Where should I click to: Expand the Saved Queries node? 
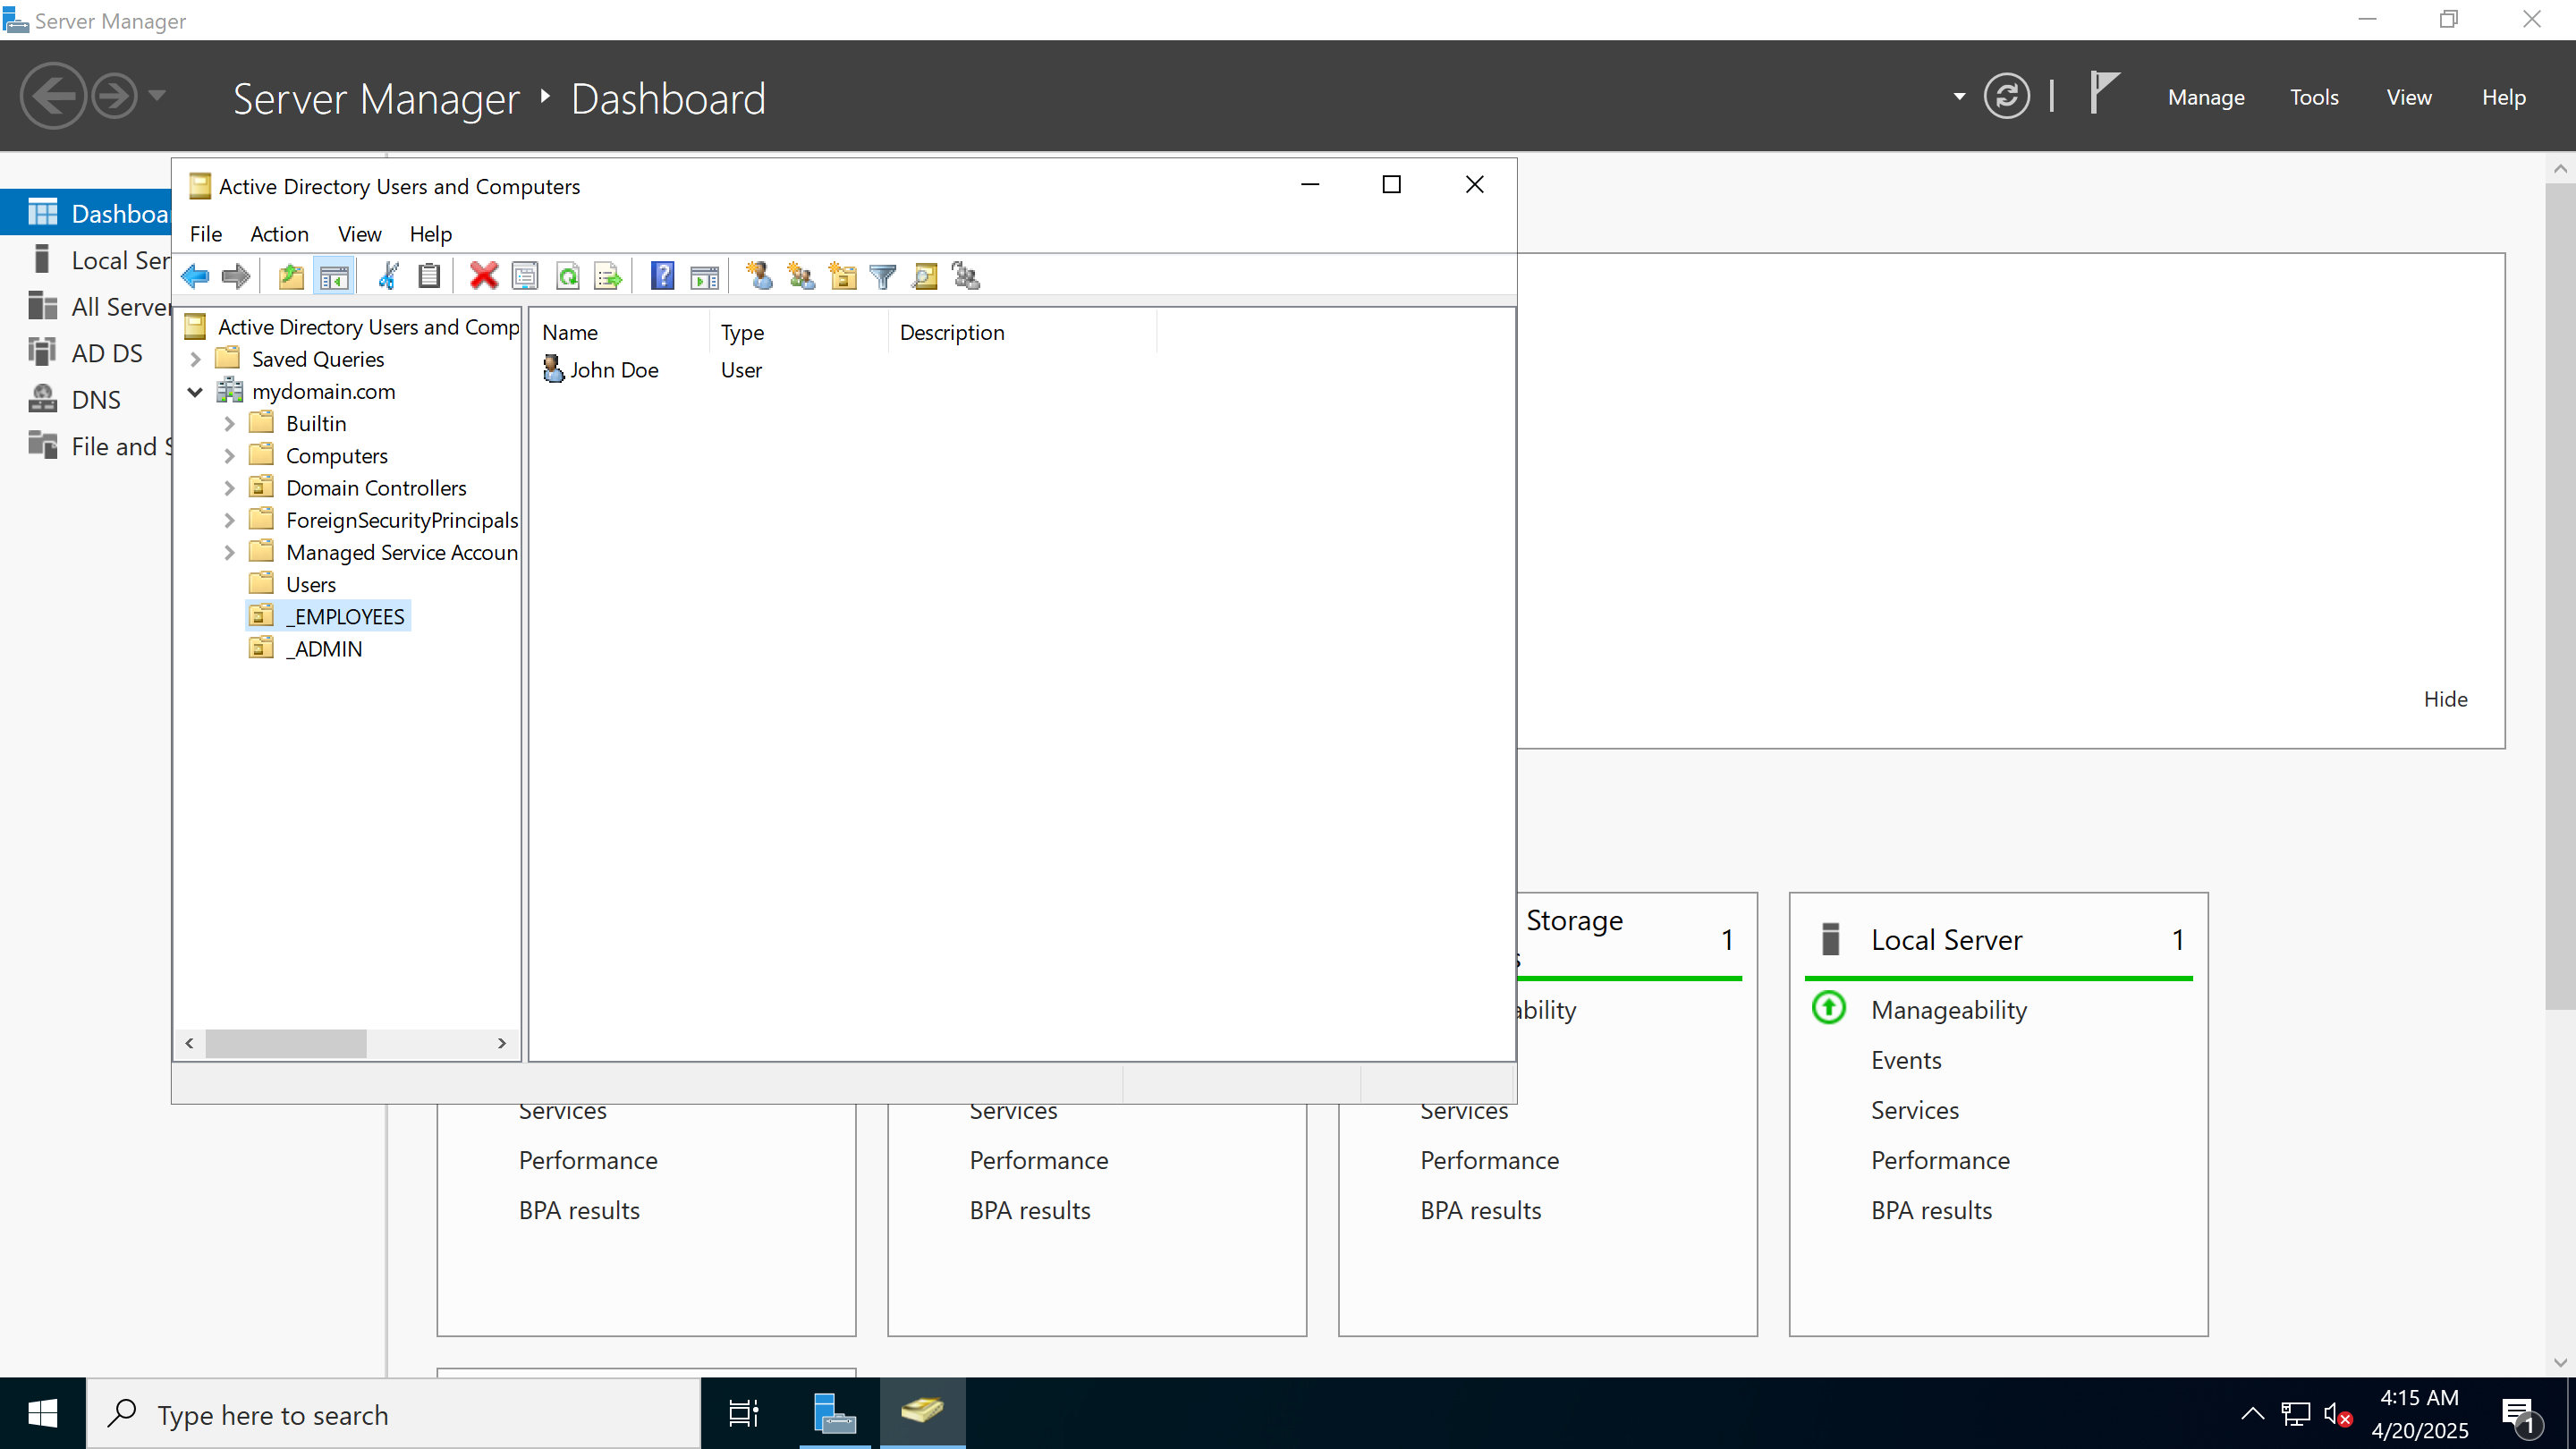click(x=196, y=359)
